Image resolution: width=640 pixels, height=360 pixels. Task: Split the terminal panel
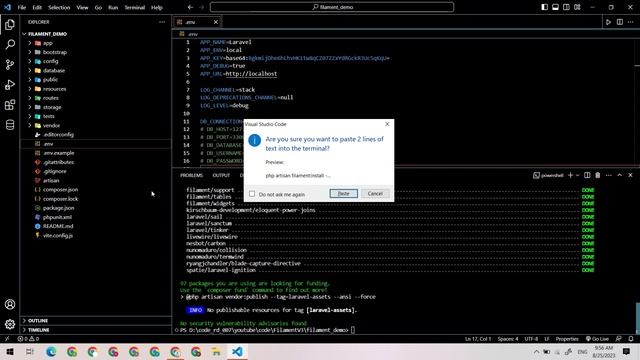point(587,175)
